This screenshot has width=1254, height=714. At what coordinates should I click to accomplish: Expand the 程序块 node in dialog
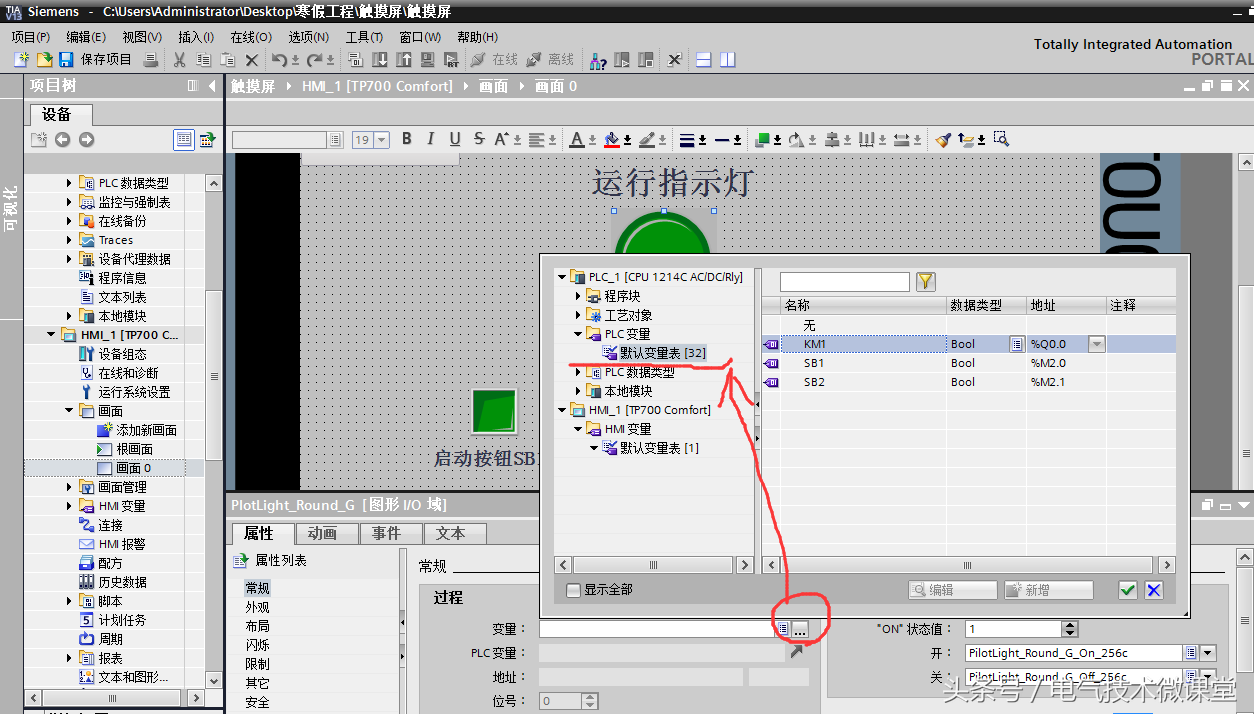(x=578, y=296)
